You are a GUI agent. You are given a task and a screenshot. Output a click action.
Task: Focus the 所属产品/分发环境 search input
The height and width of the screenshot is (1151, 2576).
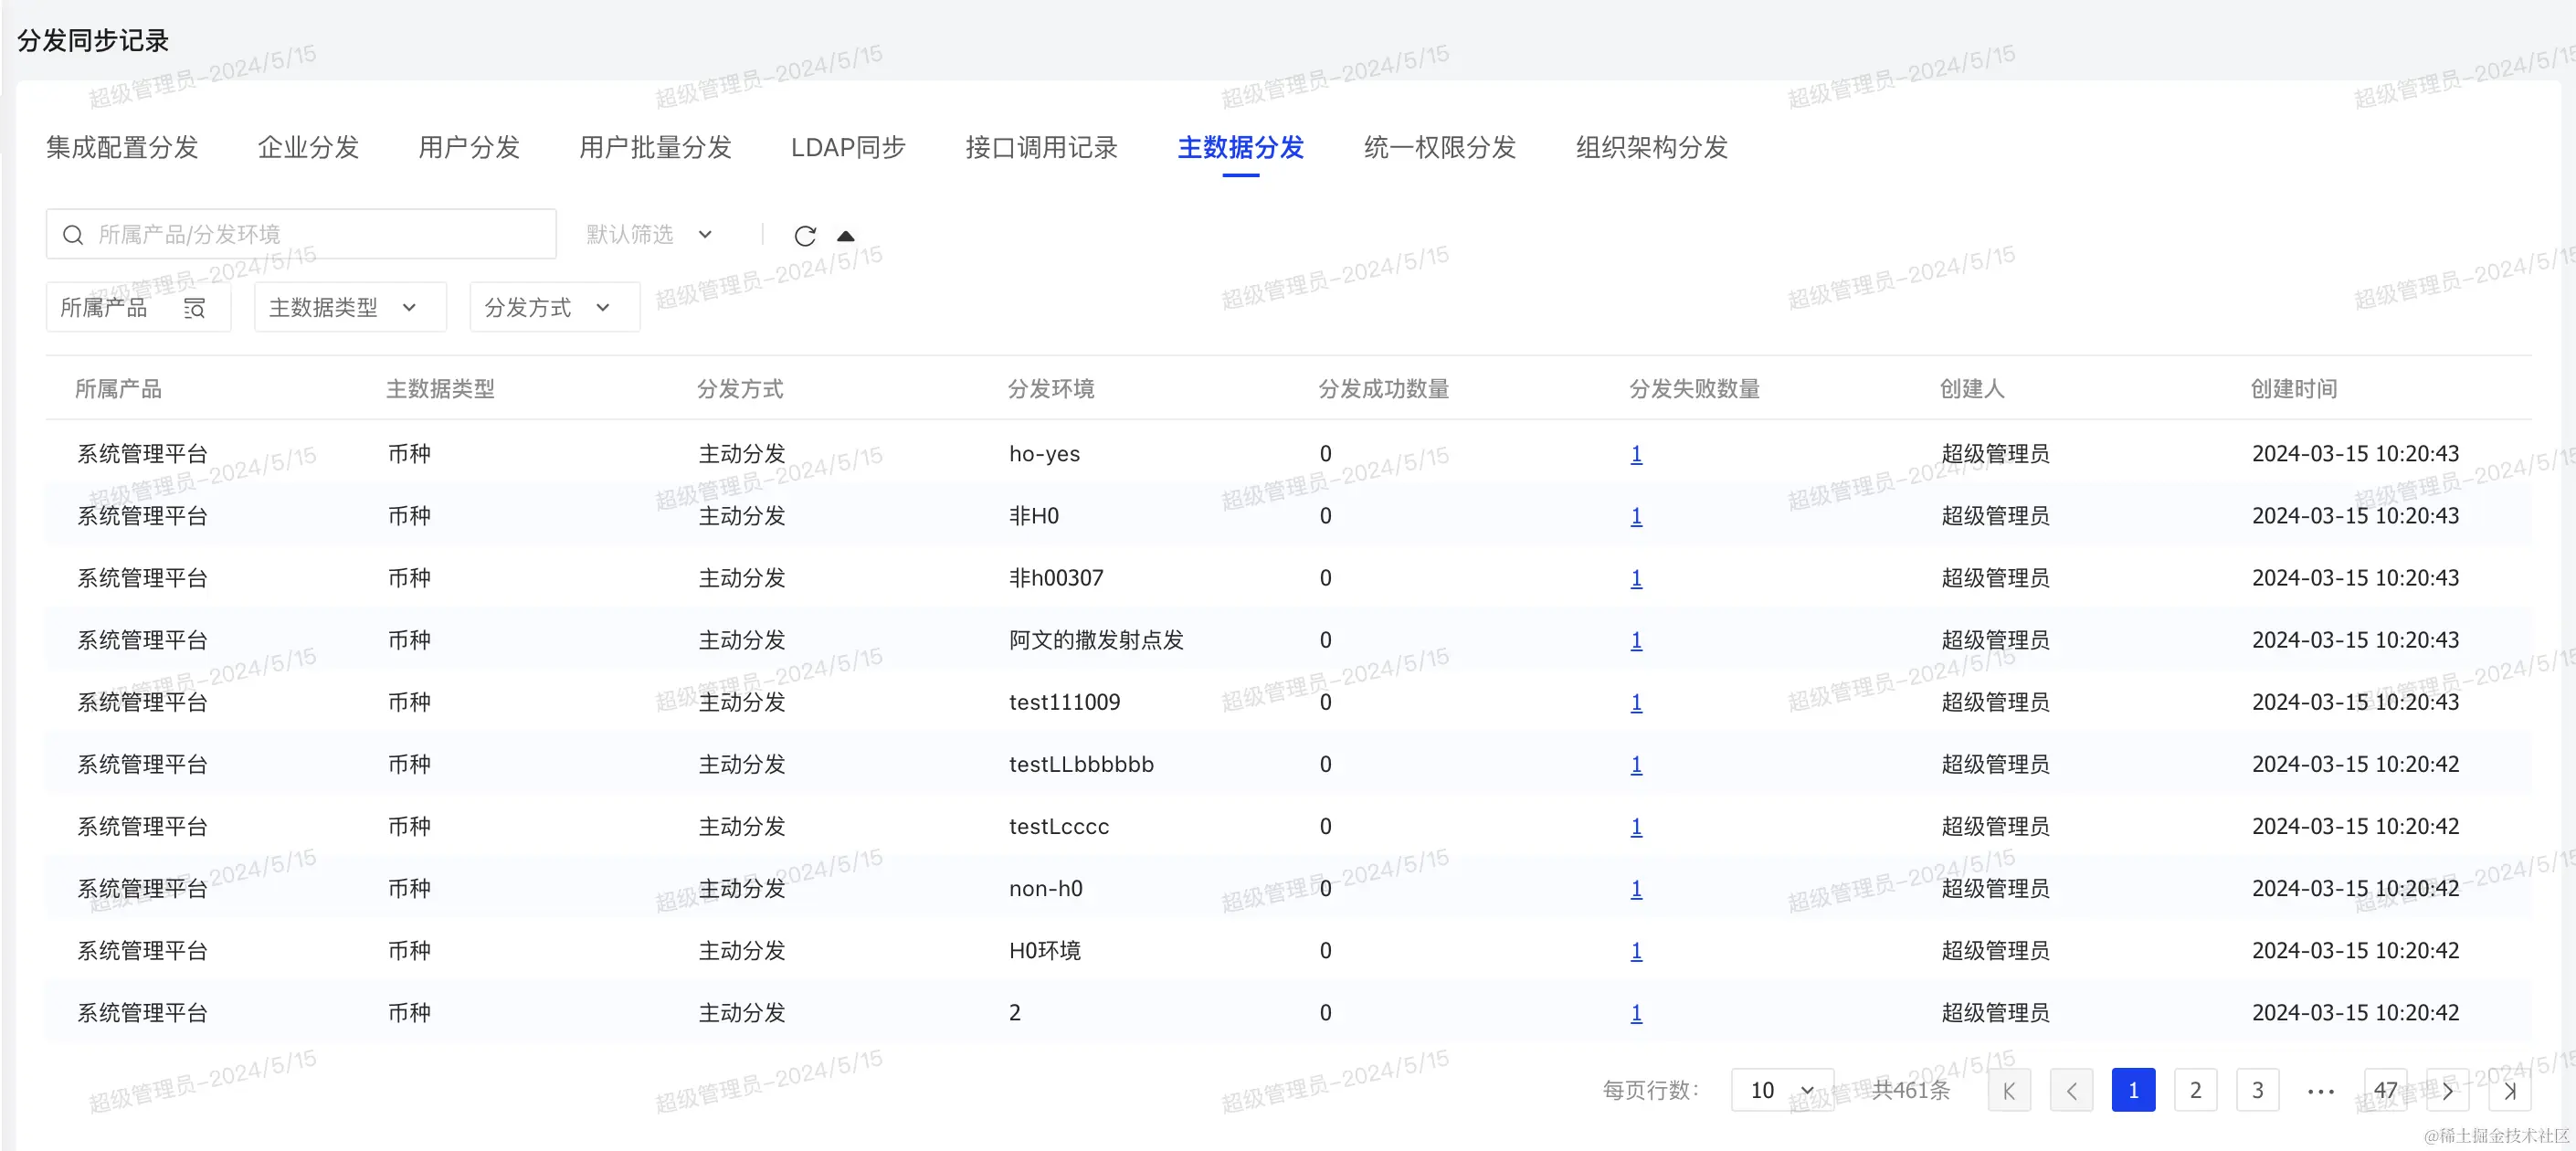[320, 235]
